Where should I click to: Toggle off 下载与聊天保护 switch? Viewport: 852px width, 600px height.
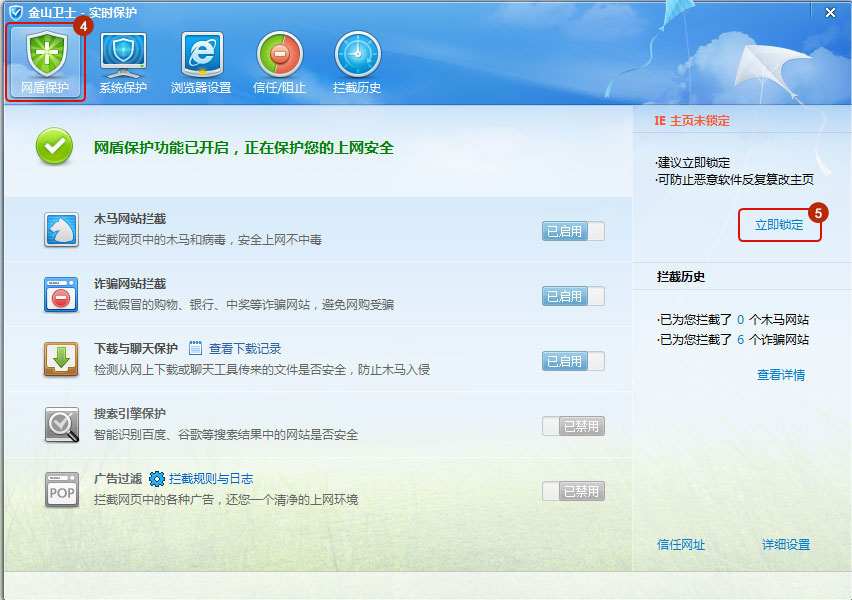(x=573, y=361)
